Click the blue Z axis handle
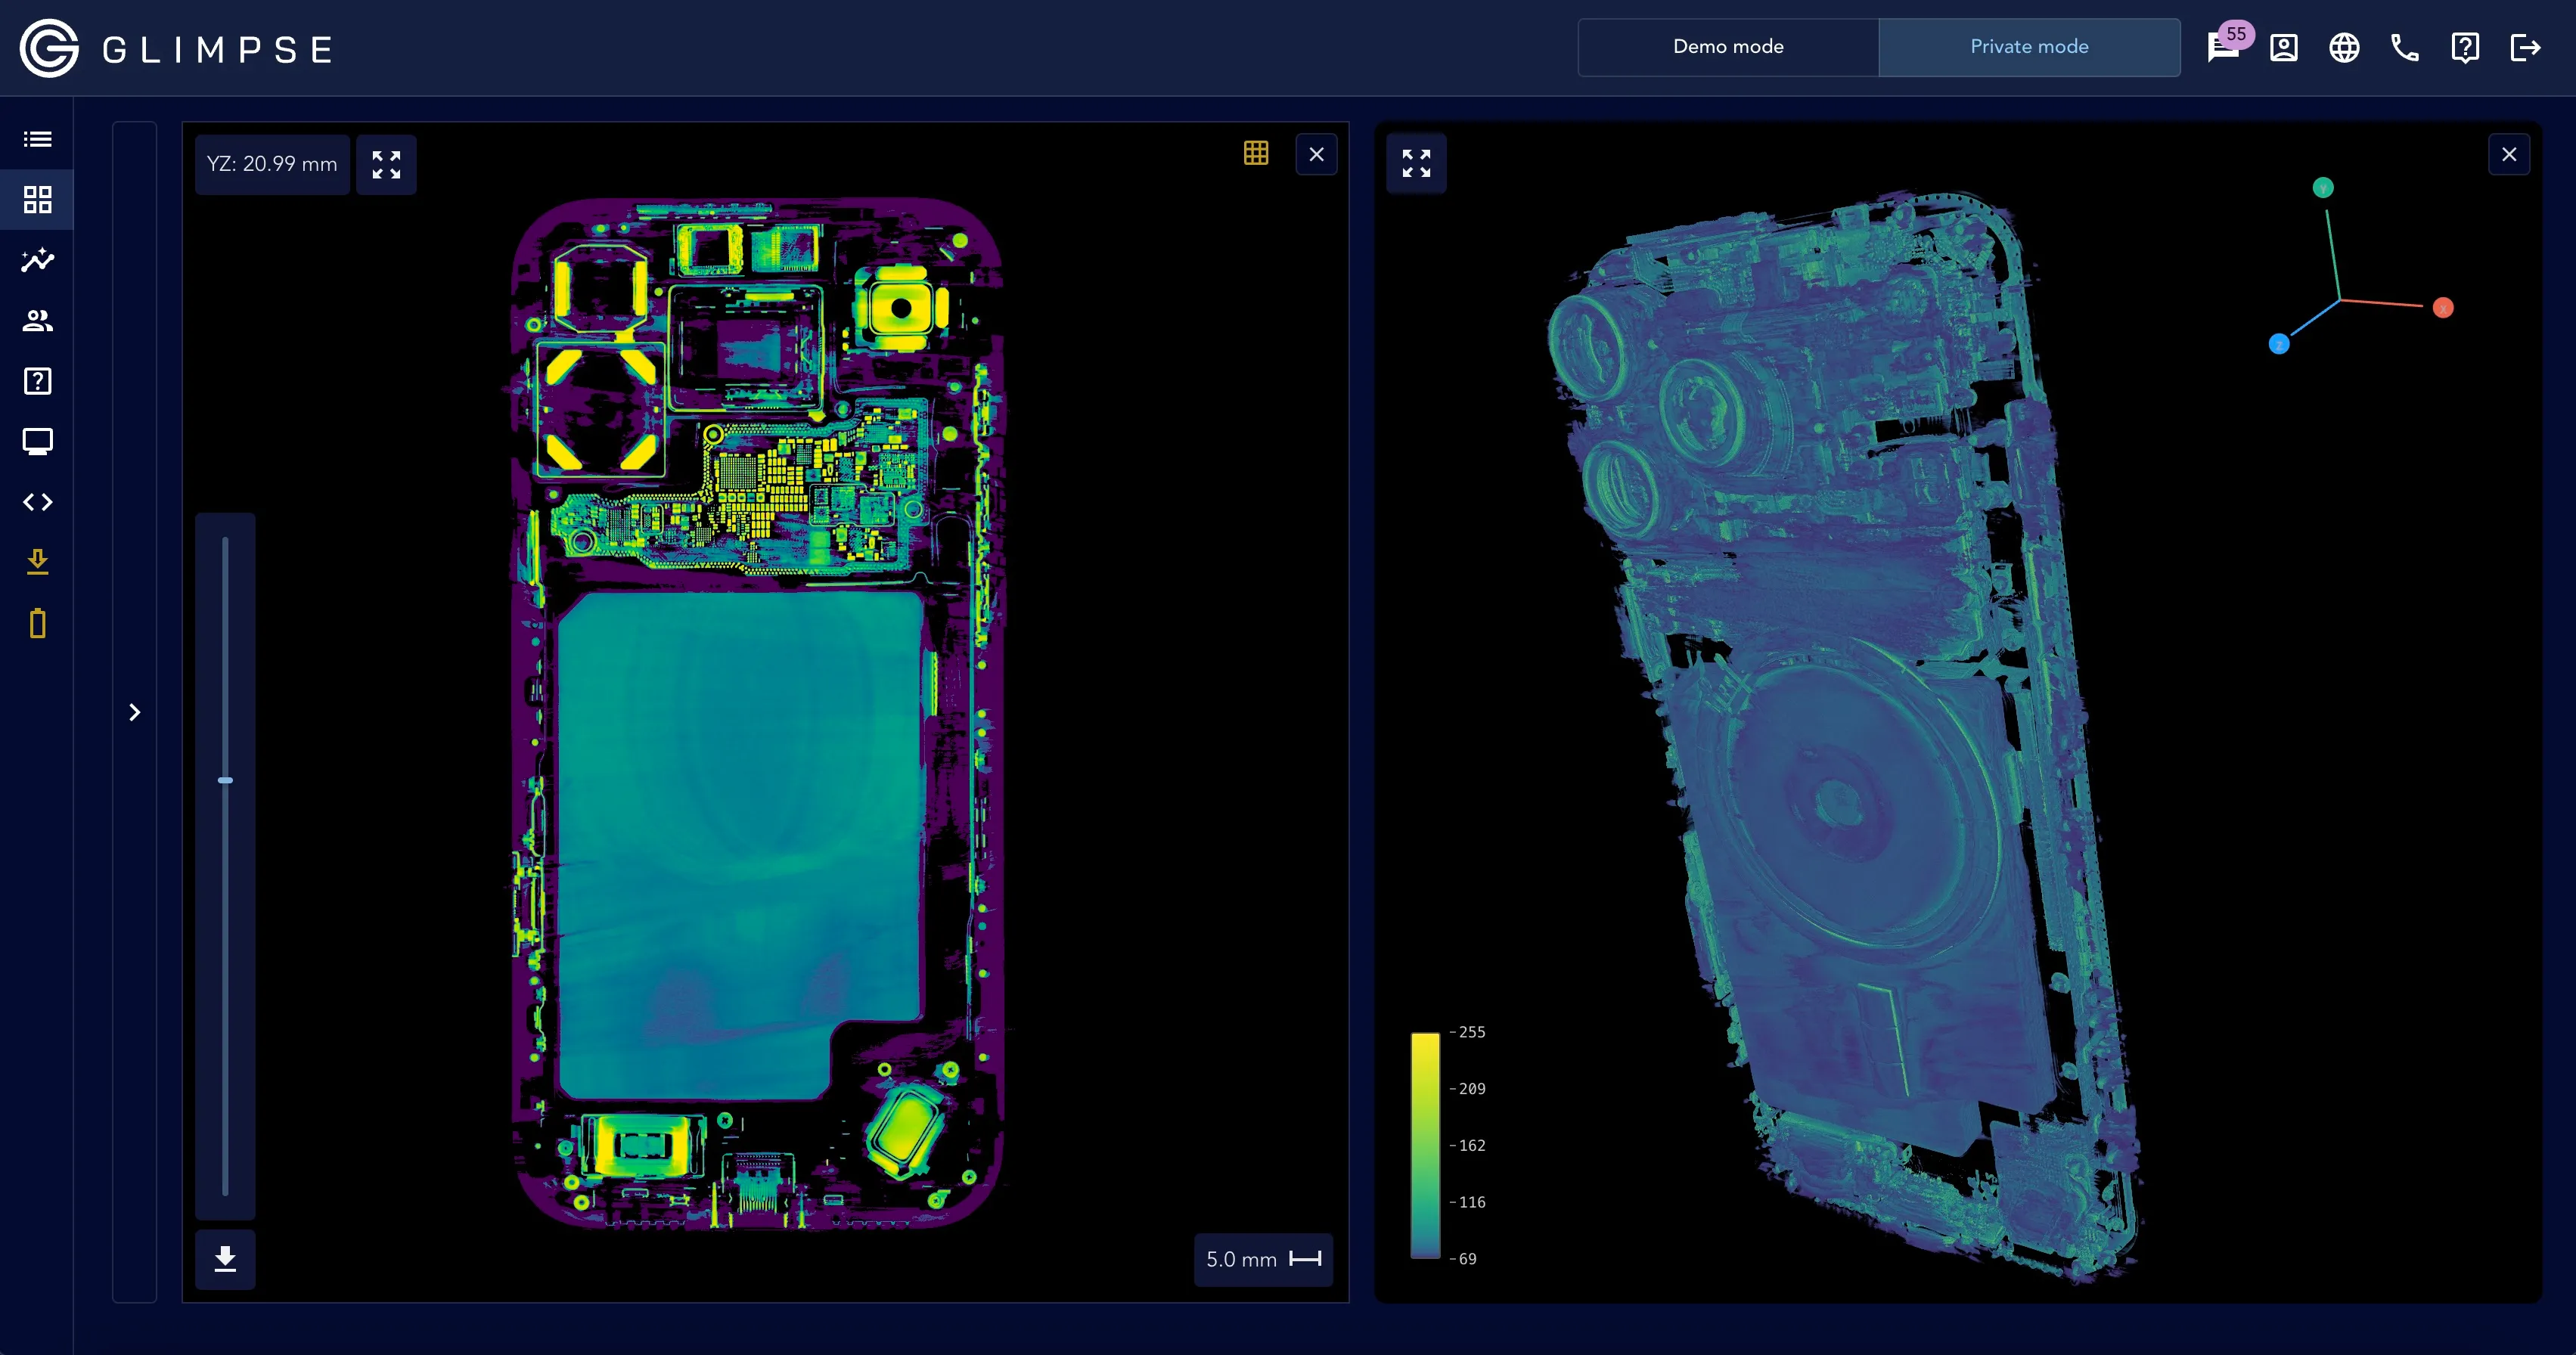2576x1355 pixels. [x=2279, y=344]
